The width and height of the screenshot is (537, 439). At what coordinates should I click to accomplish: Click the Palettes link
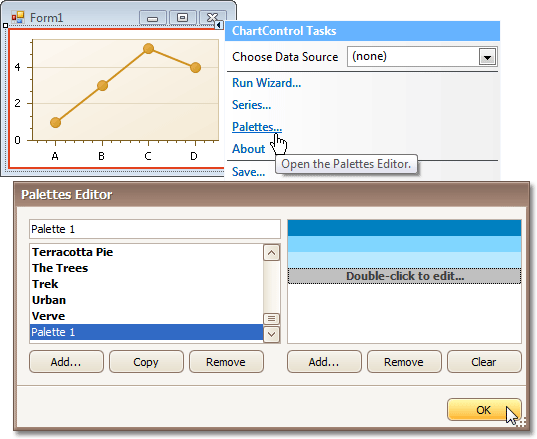[x=257, y=127]
